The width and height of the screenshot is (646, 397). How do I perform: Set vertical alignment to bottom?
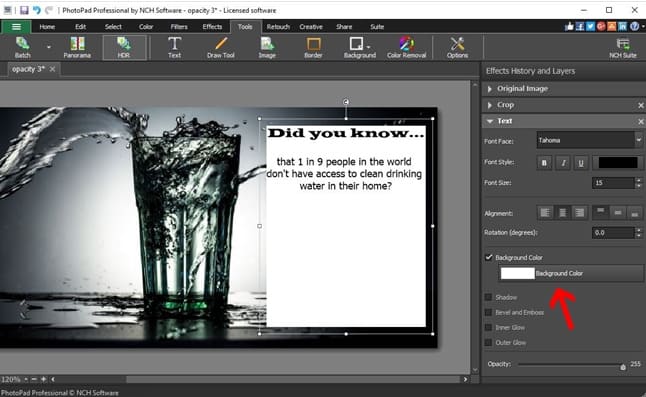click(634, 212)
